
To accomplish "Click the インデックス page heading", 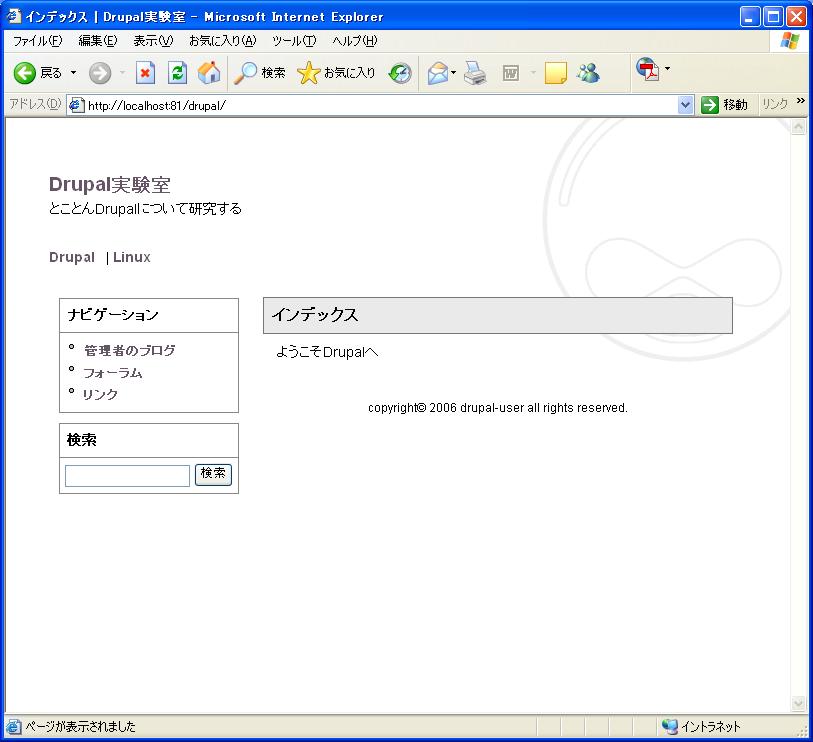I will pos(315,315).
